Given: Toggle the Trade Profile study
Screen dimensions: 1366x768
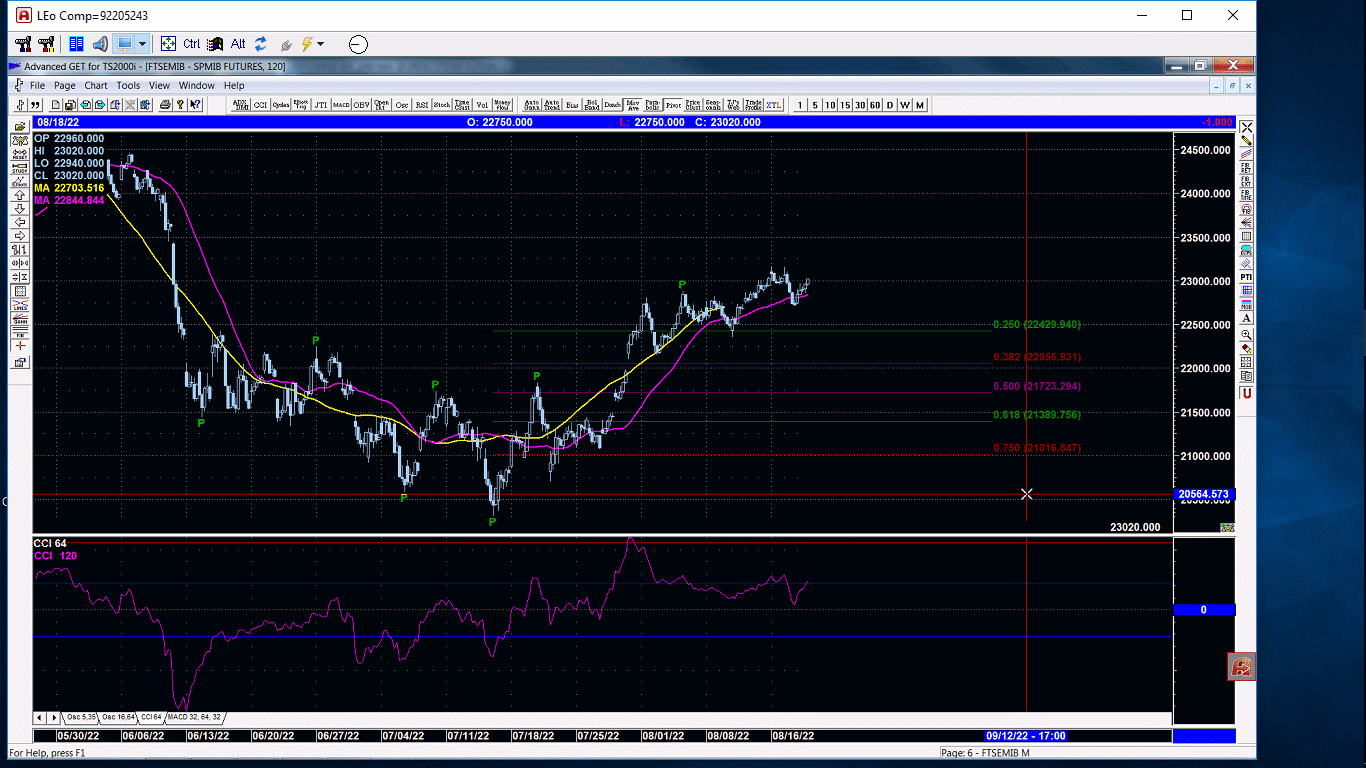Looking at the screenshot, I should [x=753, y=105].
